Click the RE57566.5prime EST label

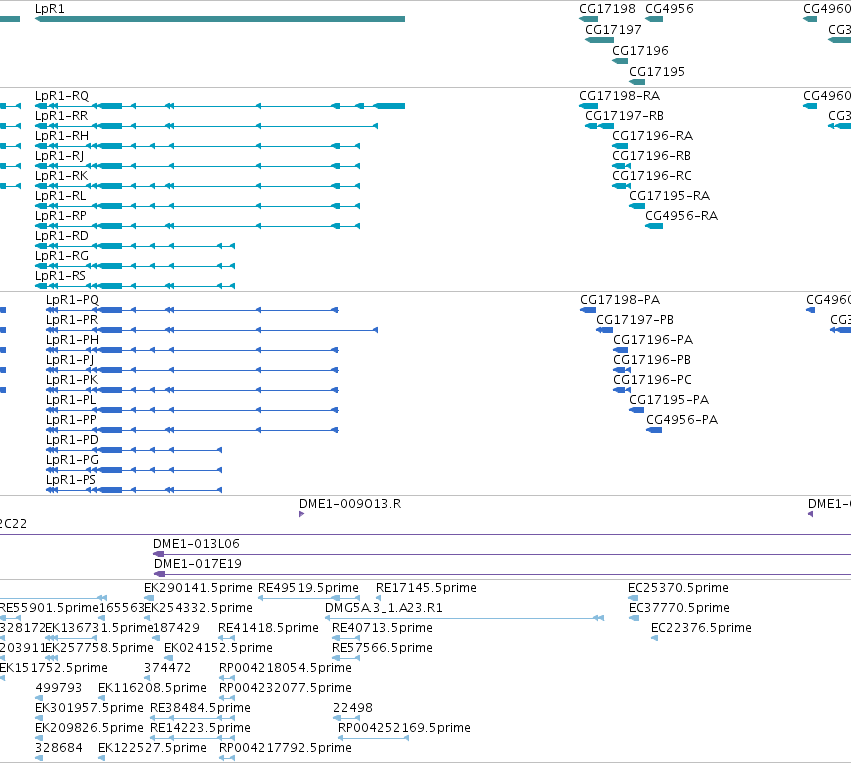pos(383,648)
